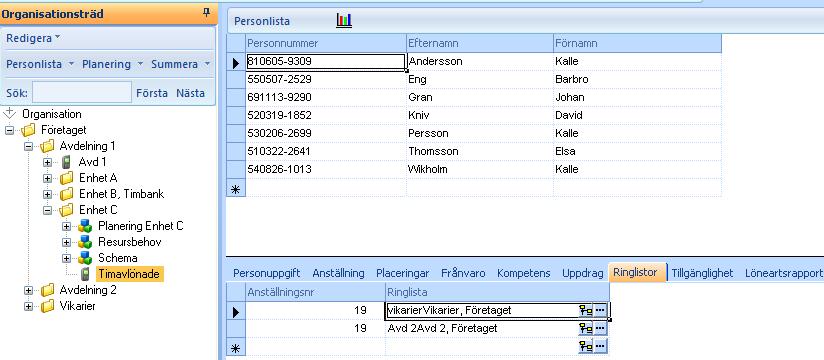Click the Resursbehov cubes icon
824x360 pixels.
(85, 242)
